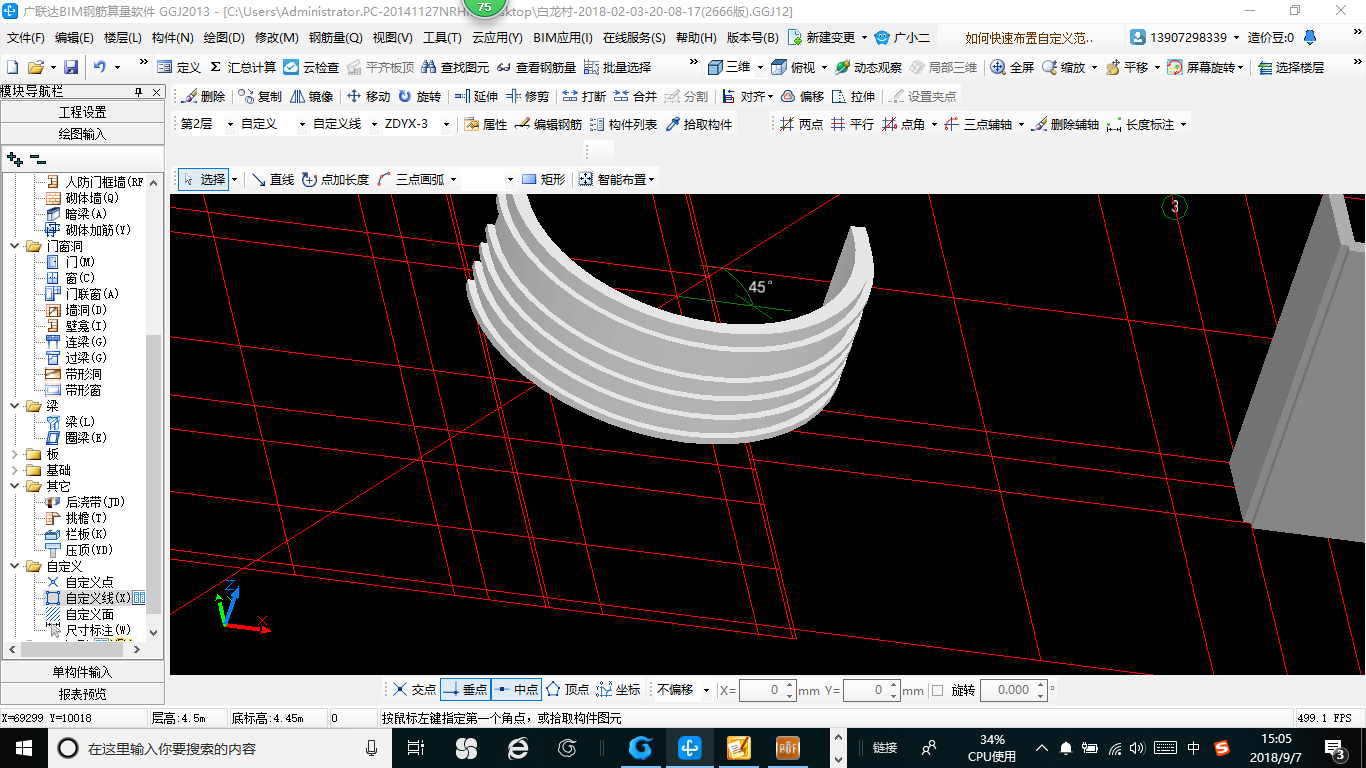1366x768 pixels.
Task: Toggle 交点 intersection snap
Action: (415, 690)
